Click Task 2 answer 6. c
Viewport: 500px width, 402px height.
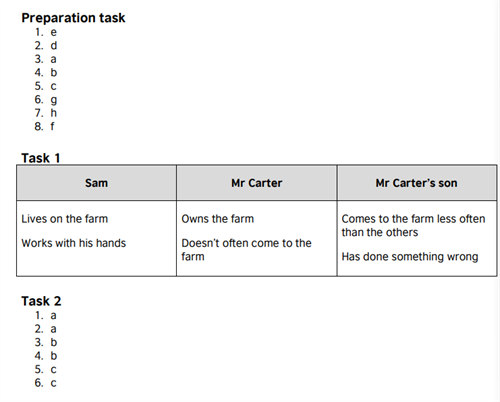point(46,383)
